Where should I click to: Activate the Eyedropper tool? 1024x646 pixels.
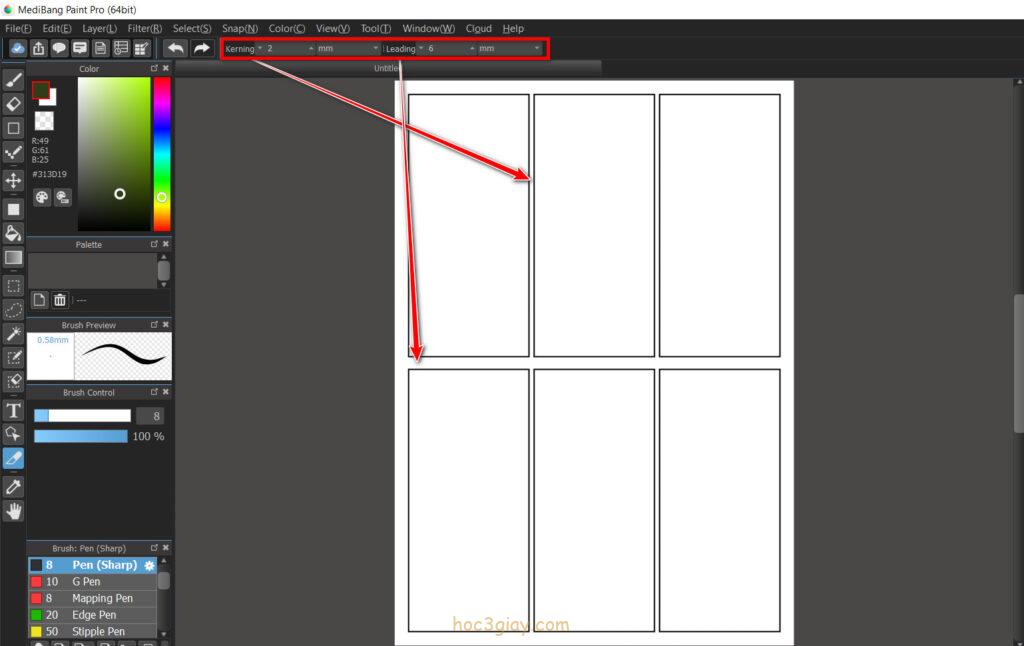(x=14, y=486)
